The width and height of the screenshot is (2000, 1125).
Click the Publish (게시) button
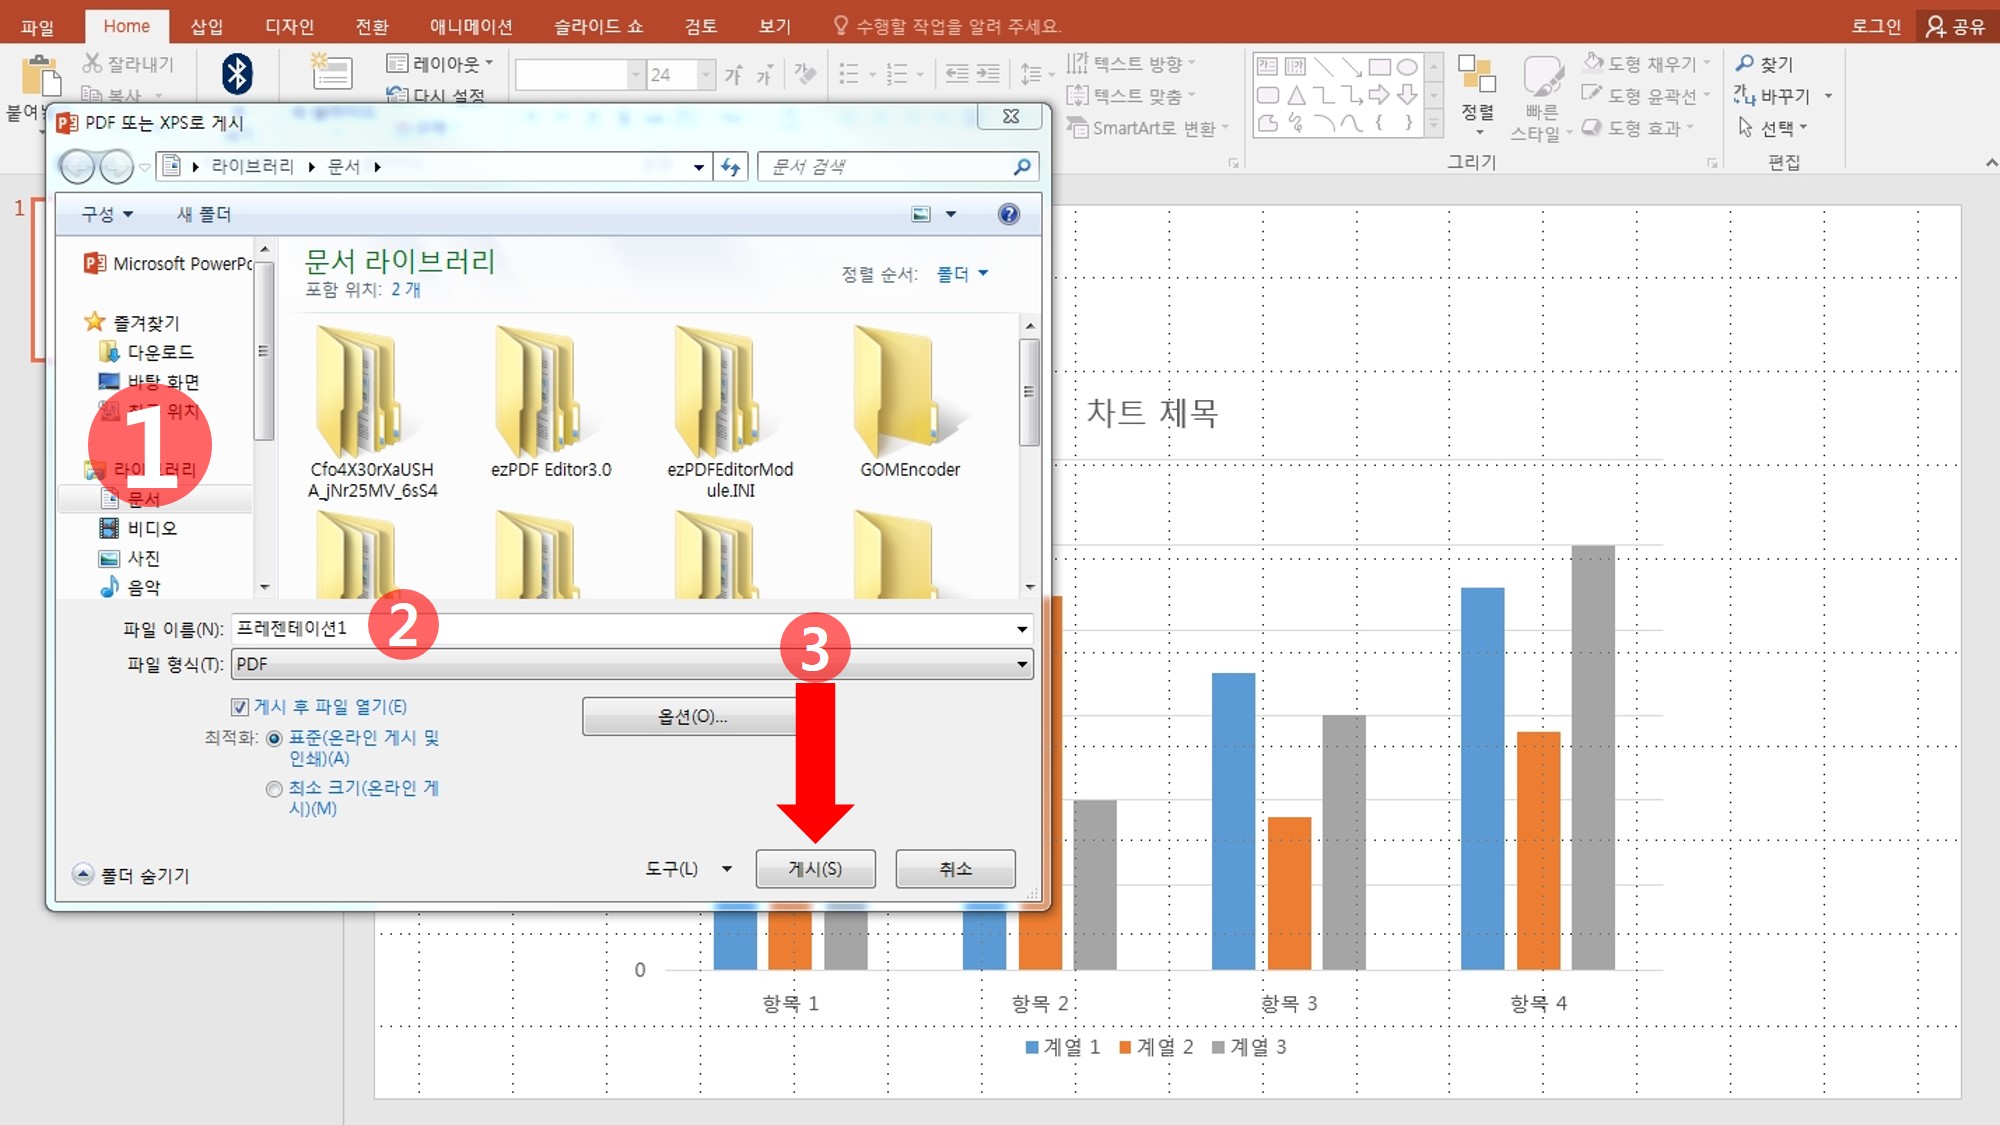pos(815,869)
